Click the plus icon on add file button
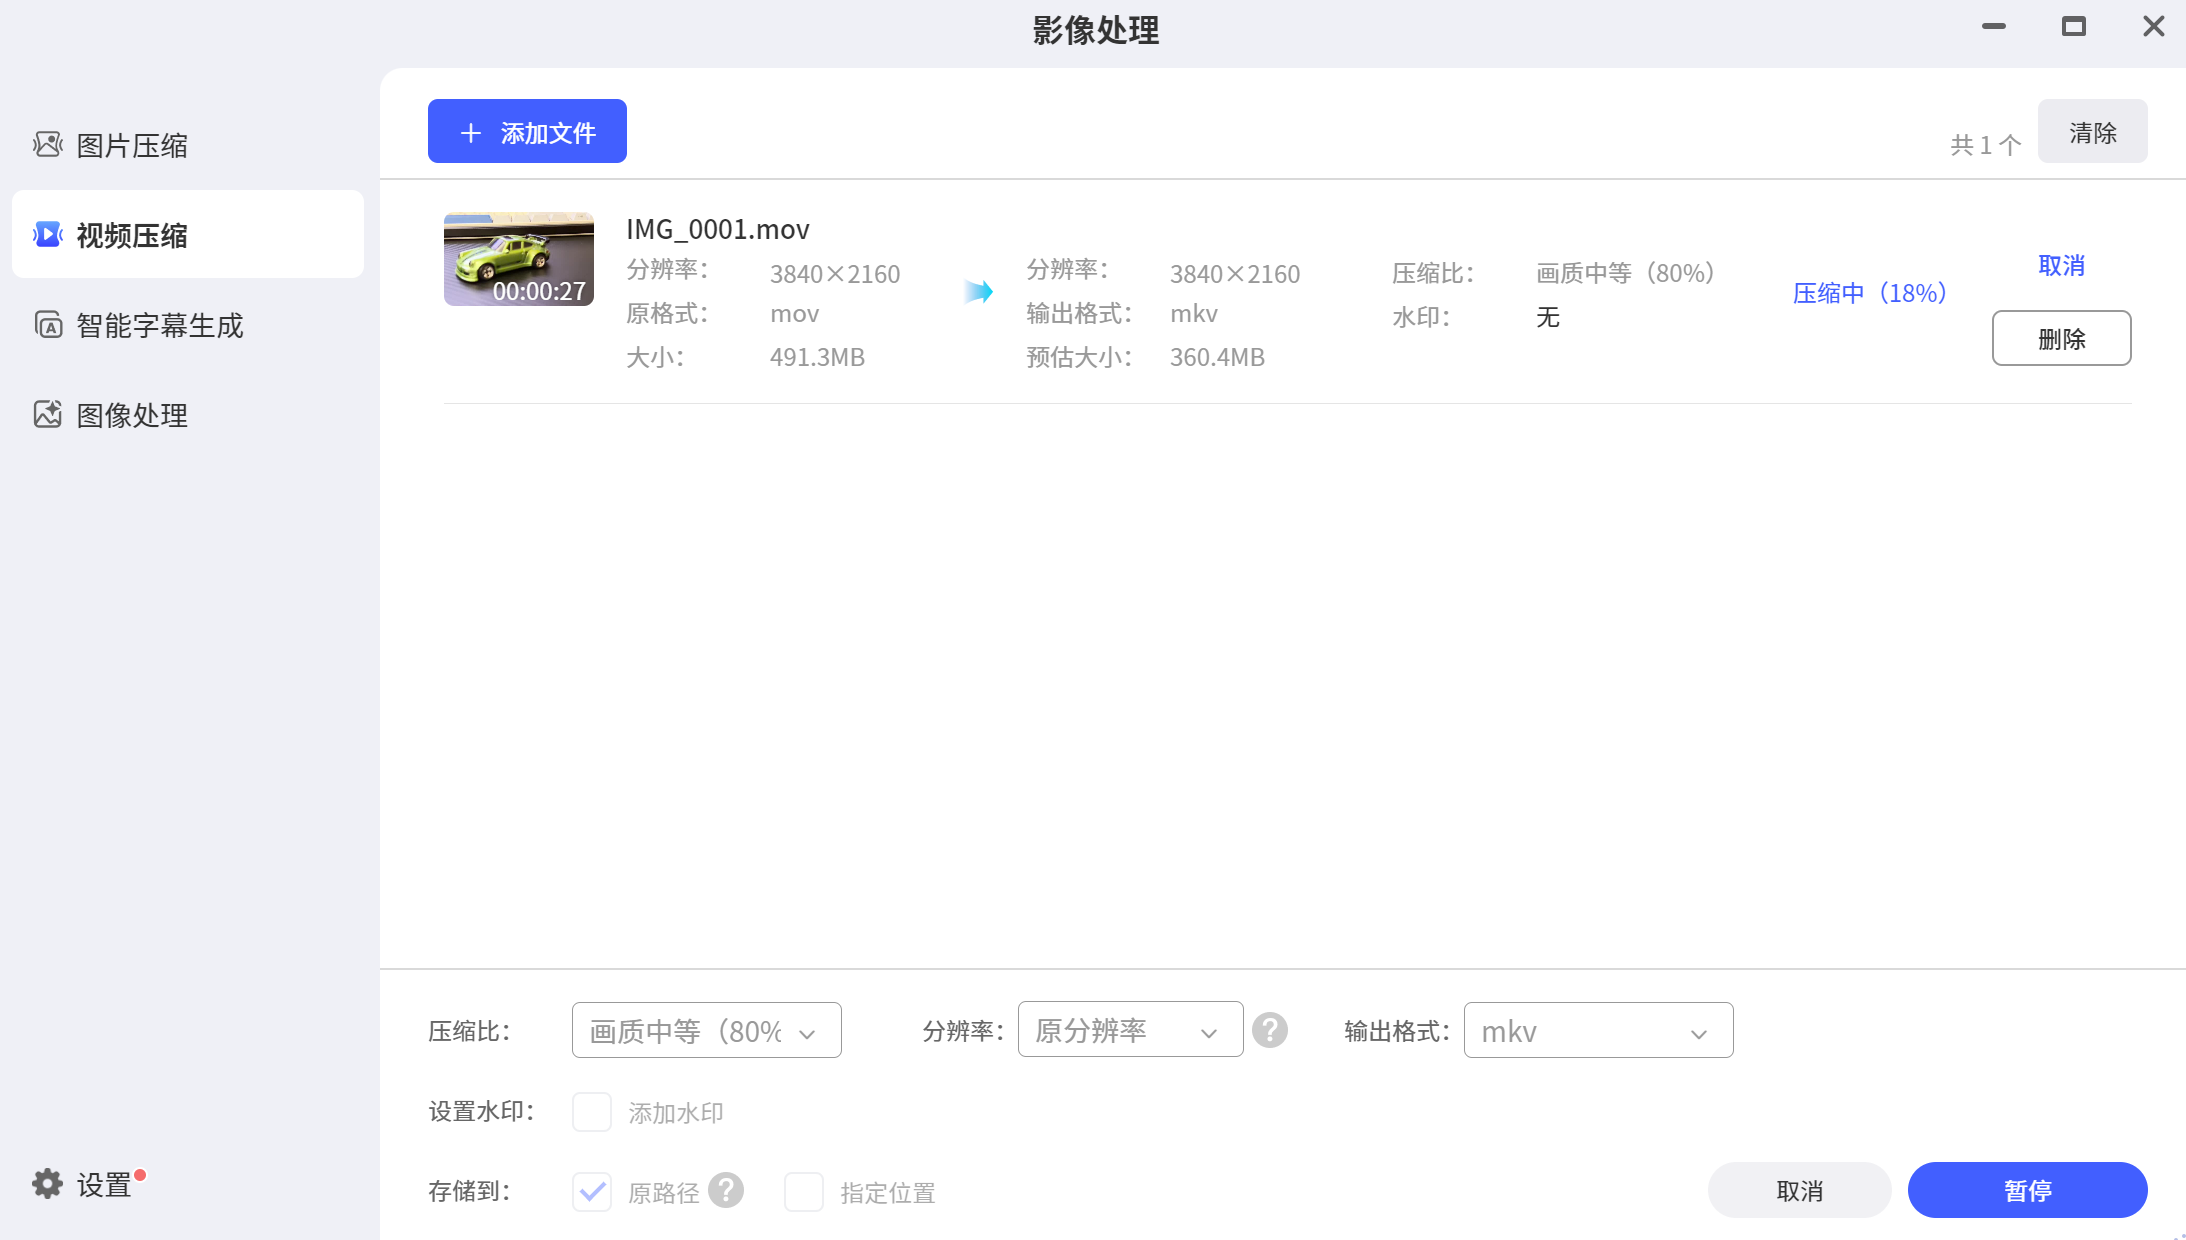2186x1240 pixels. point(471,133)
